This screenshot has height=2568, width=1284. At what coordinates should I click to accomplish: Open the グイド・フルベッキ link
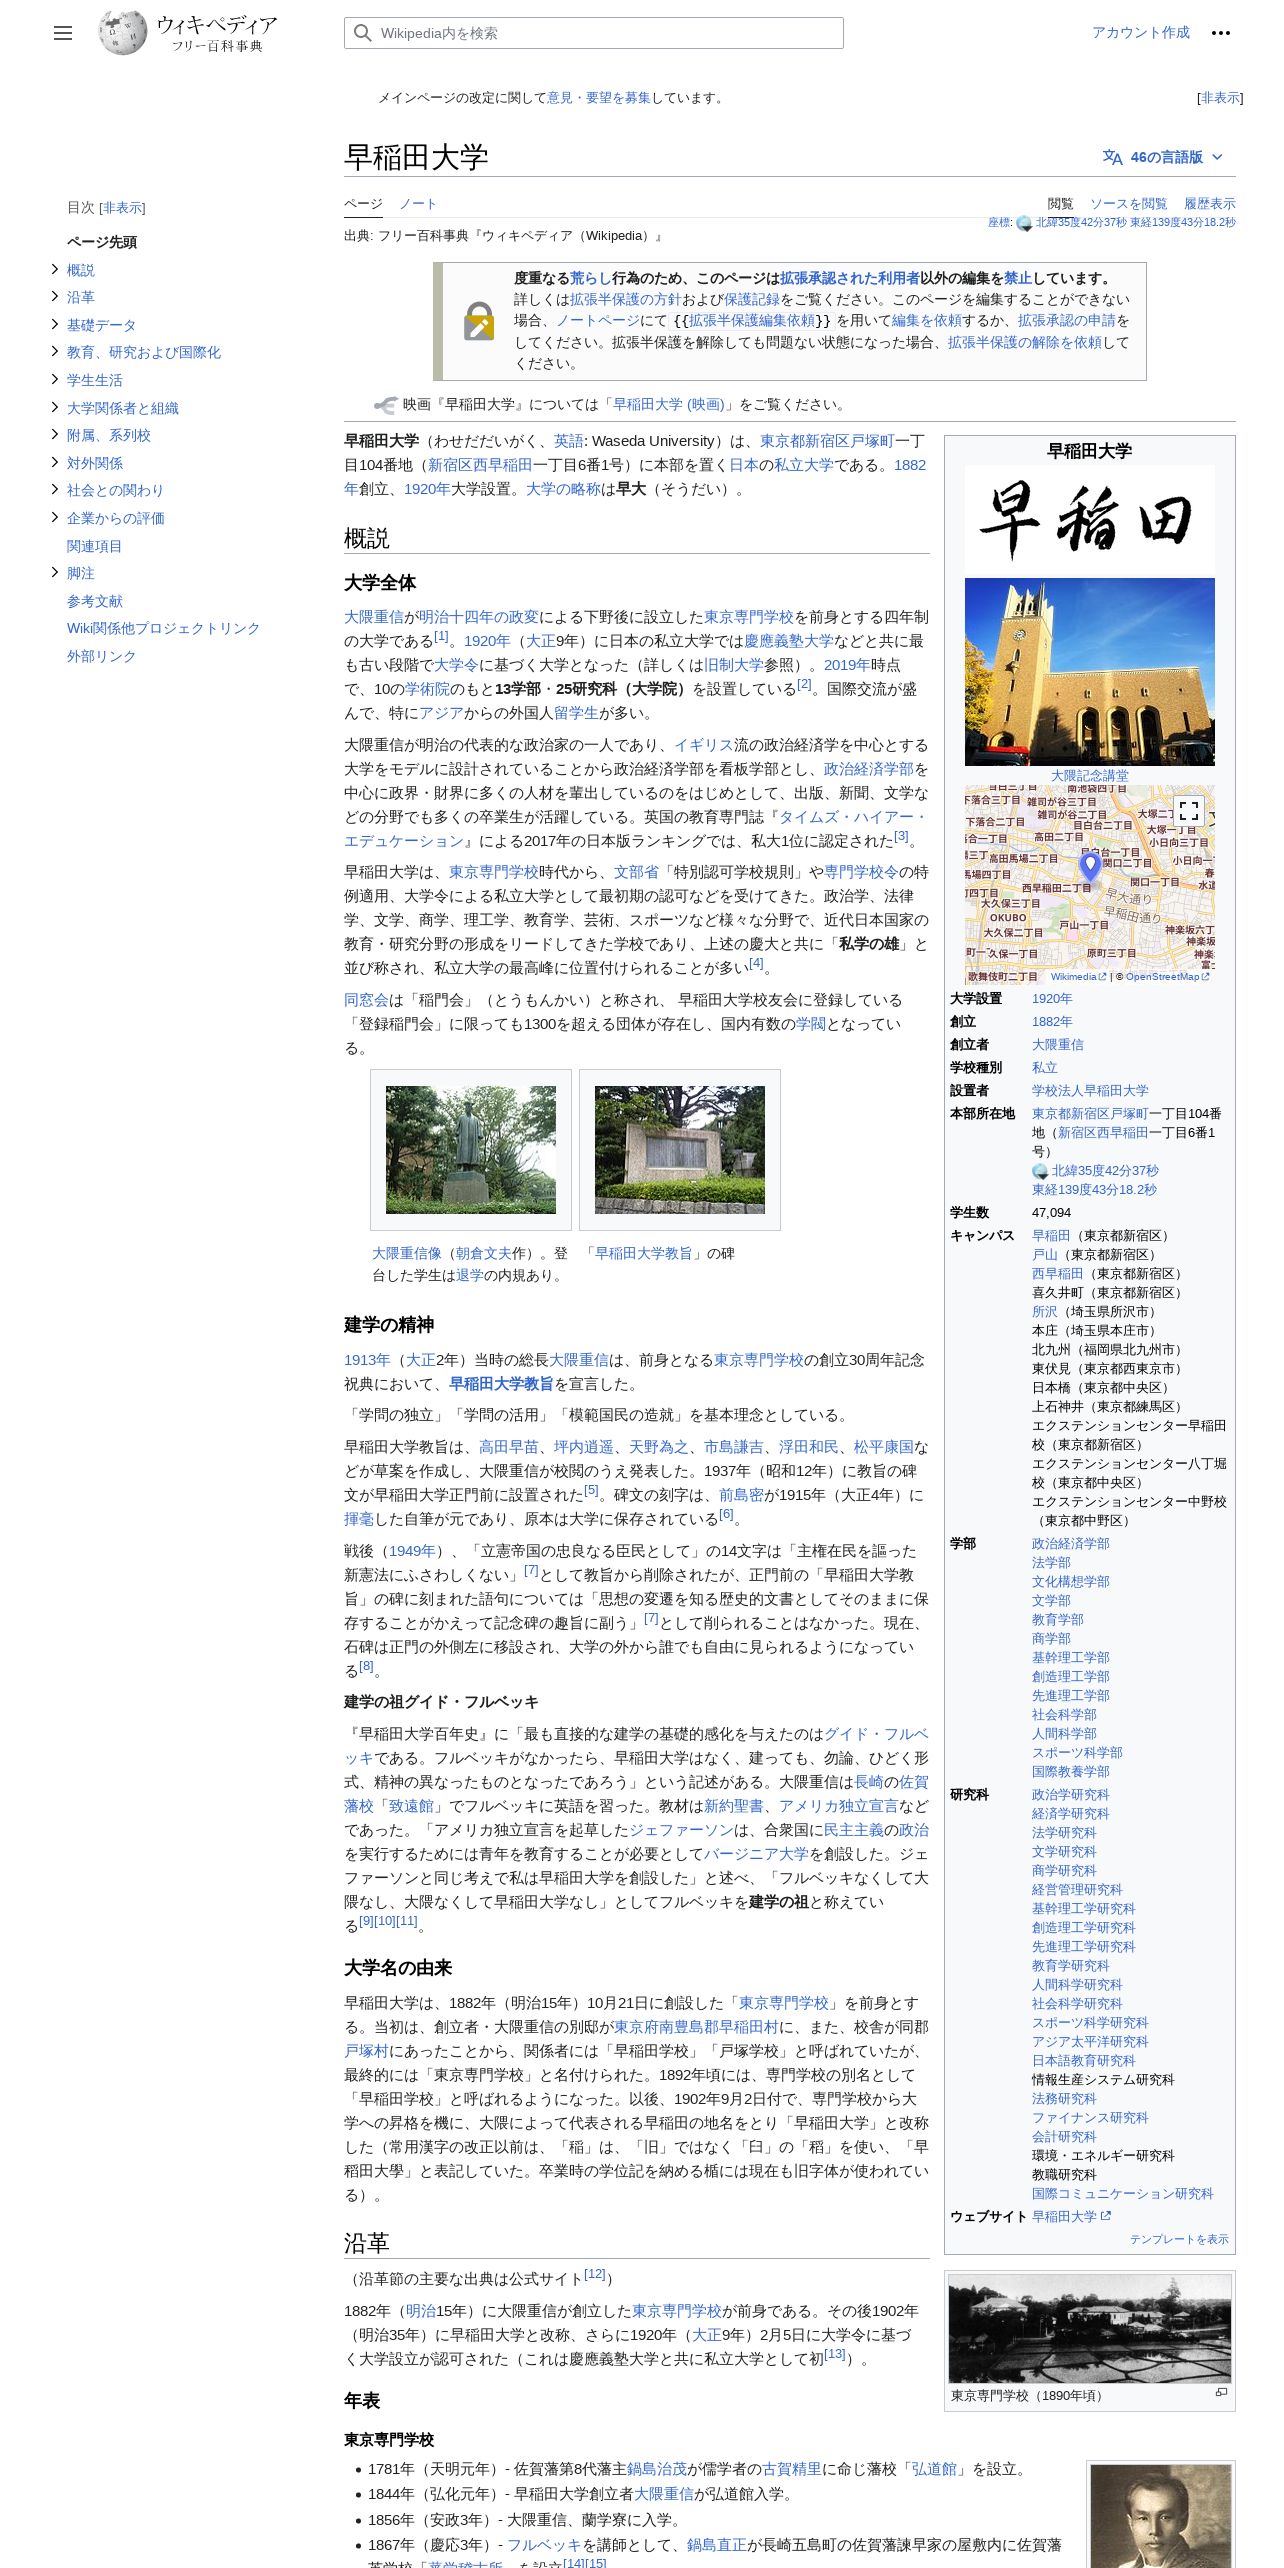click(x=636, y=1746)
